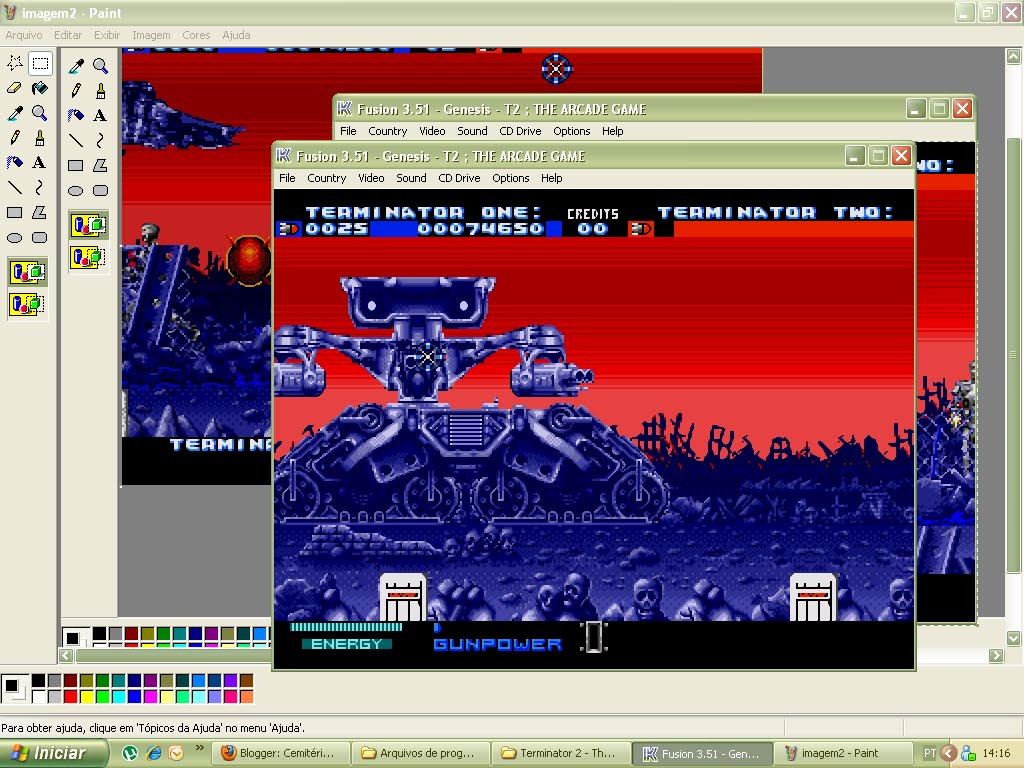Open CD Drive menu in front Fusion window
The width and height of the screenshot is (1024, 768).
pyautogui.click(x=459, y=178)
